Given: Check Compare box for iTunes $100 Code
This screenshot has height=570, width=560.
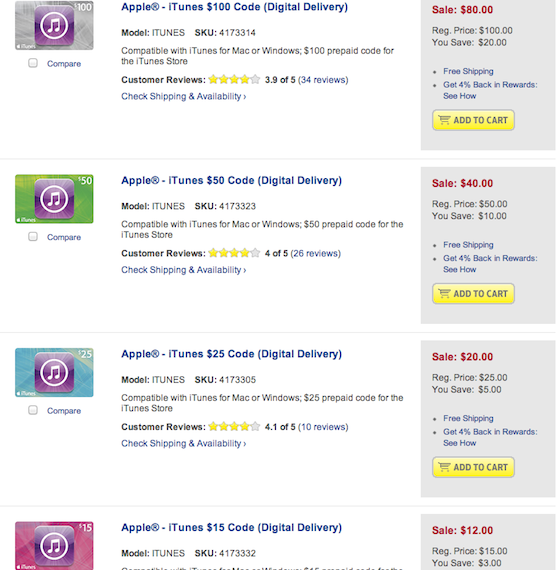Looking at the screenshot, I should (x=33, y=63).
